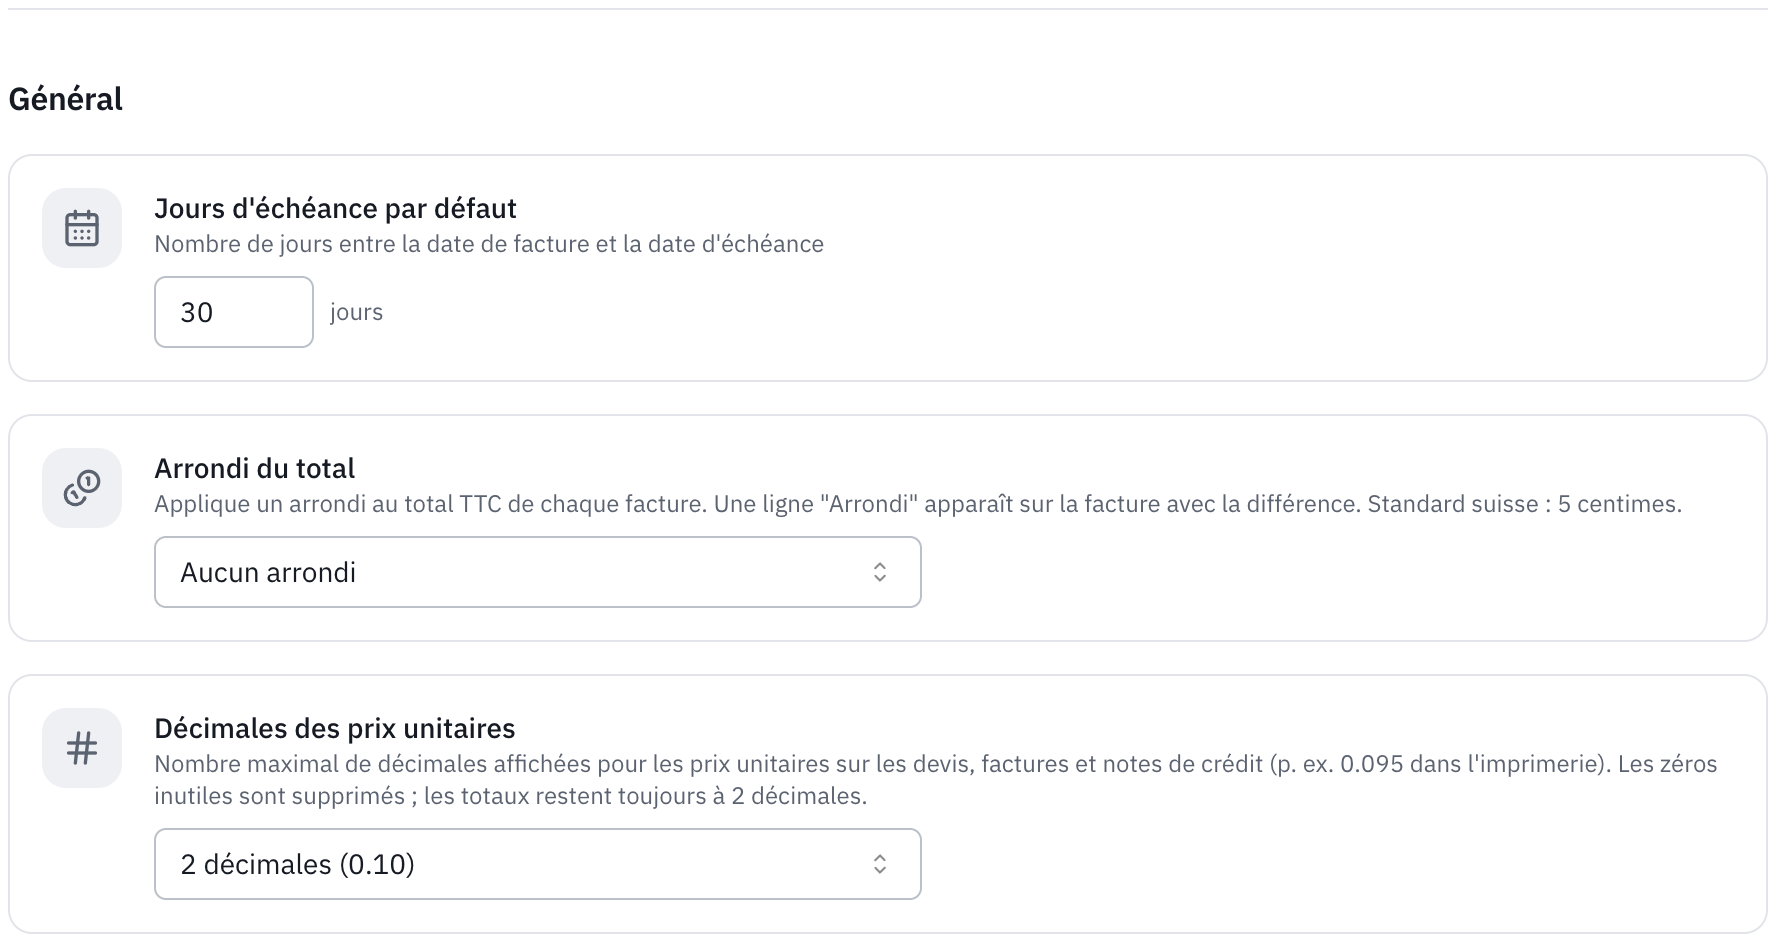The height and width of the screenshot is (944, 1776).
Task: Click the "Décimales des prix unitaires" title
Action: pyautogui.click(x=335, y=728)
